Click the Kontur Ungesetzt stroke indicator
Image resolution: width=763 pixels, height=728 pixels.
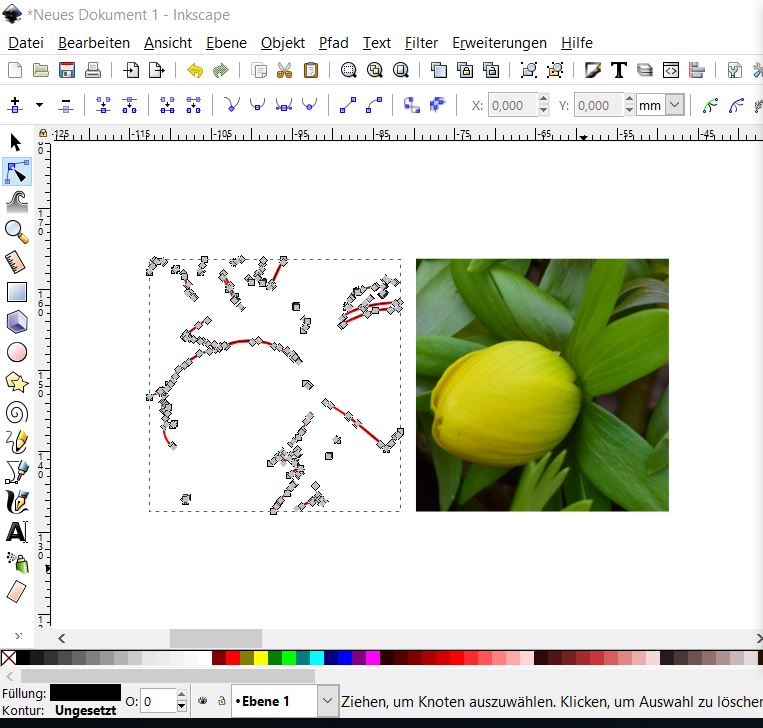coord(85,710)
